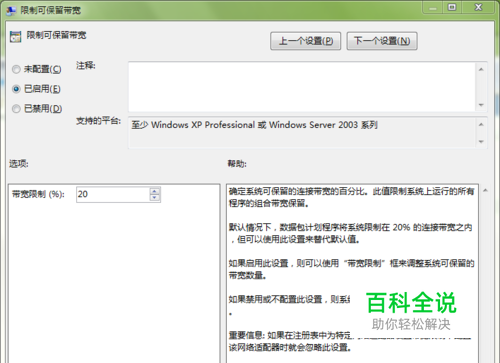This screenshot has height=363, width=500.
Task: Click the 下一个设置(N) button
Action: pyautogui.click(x=382, y=41)
